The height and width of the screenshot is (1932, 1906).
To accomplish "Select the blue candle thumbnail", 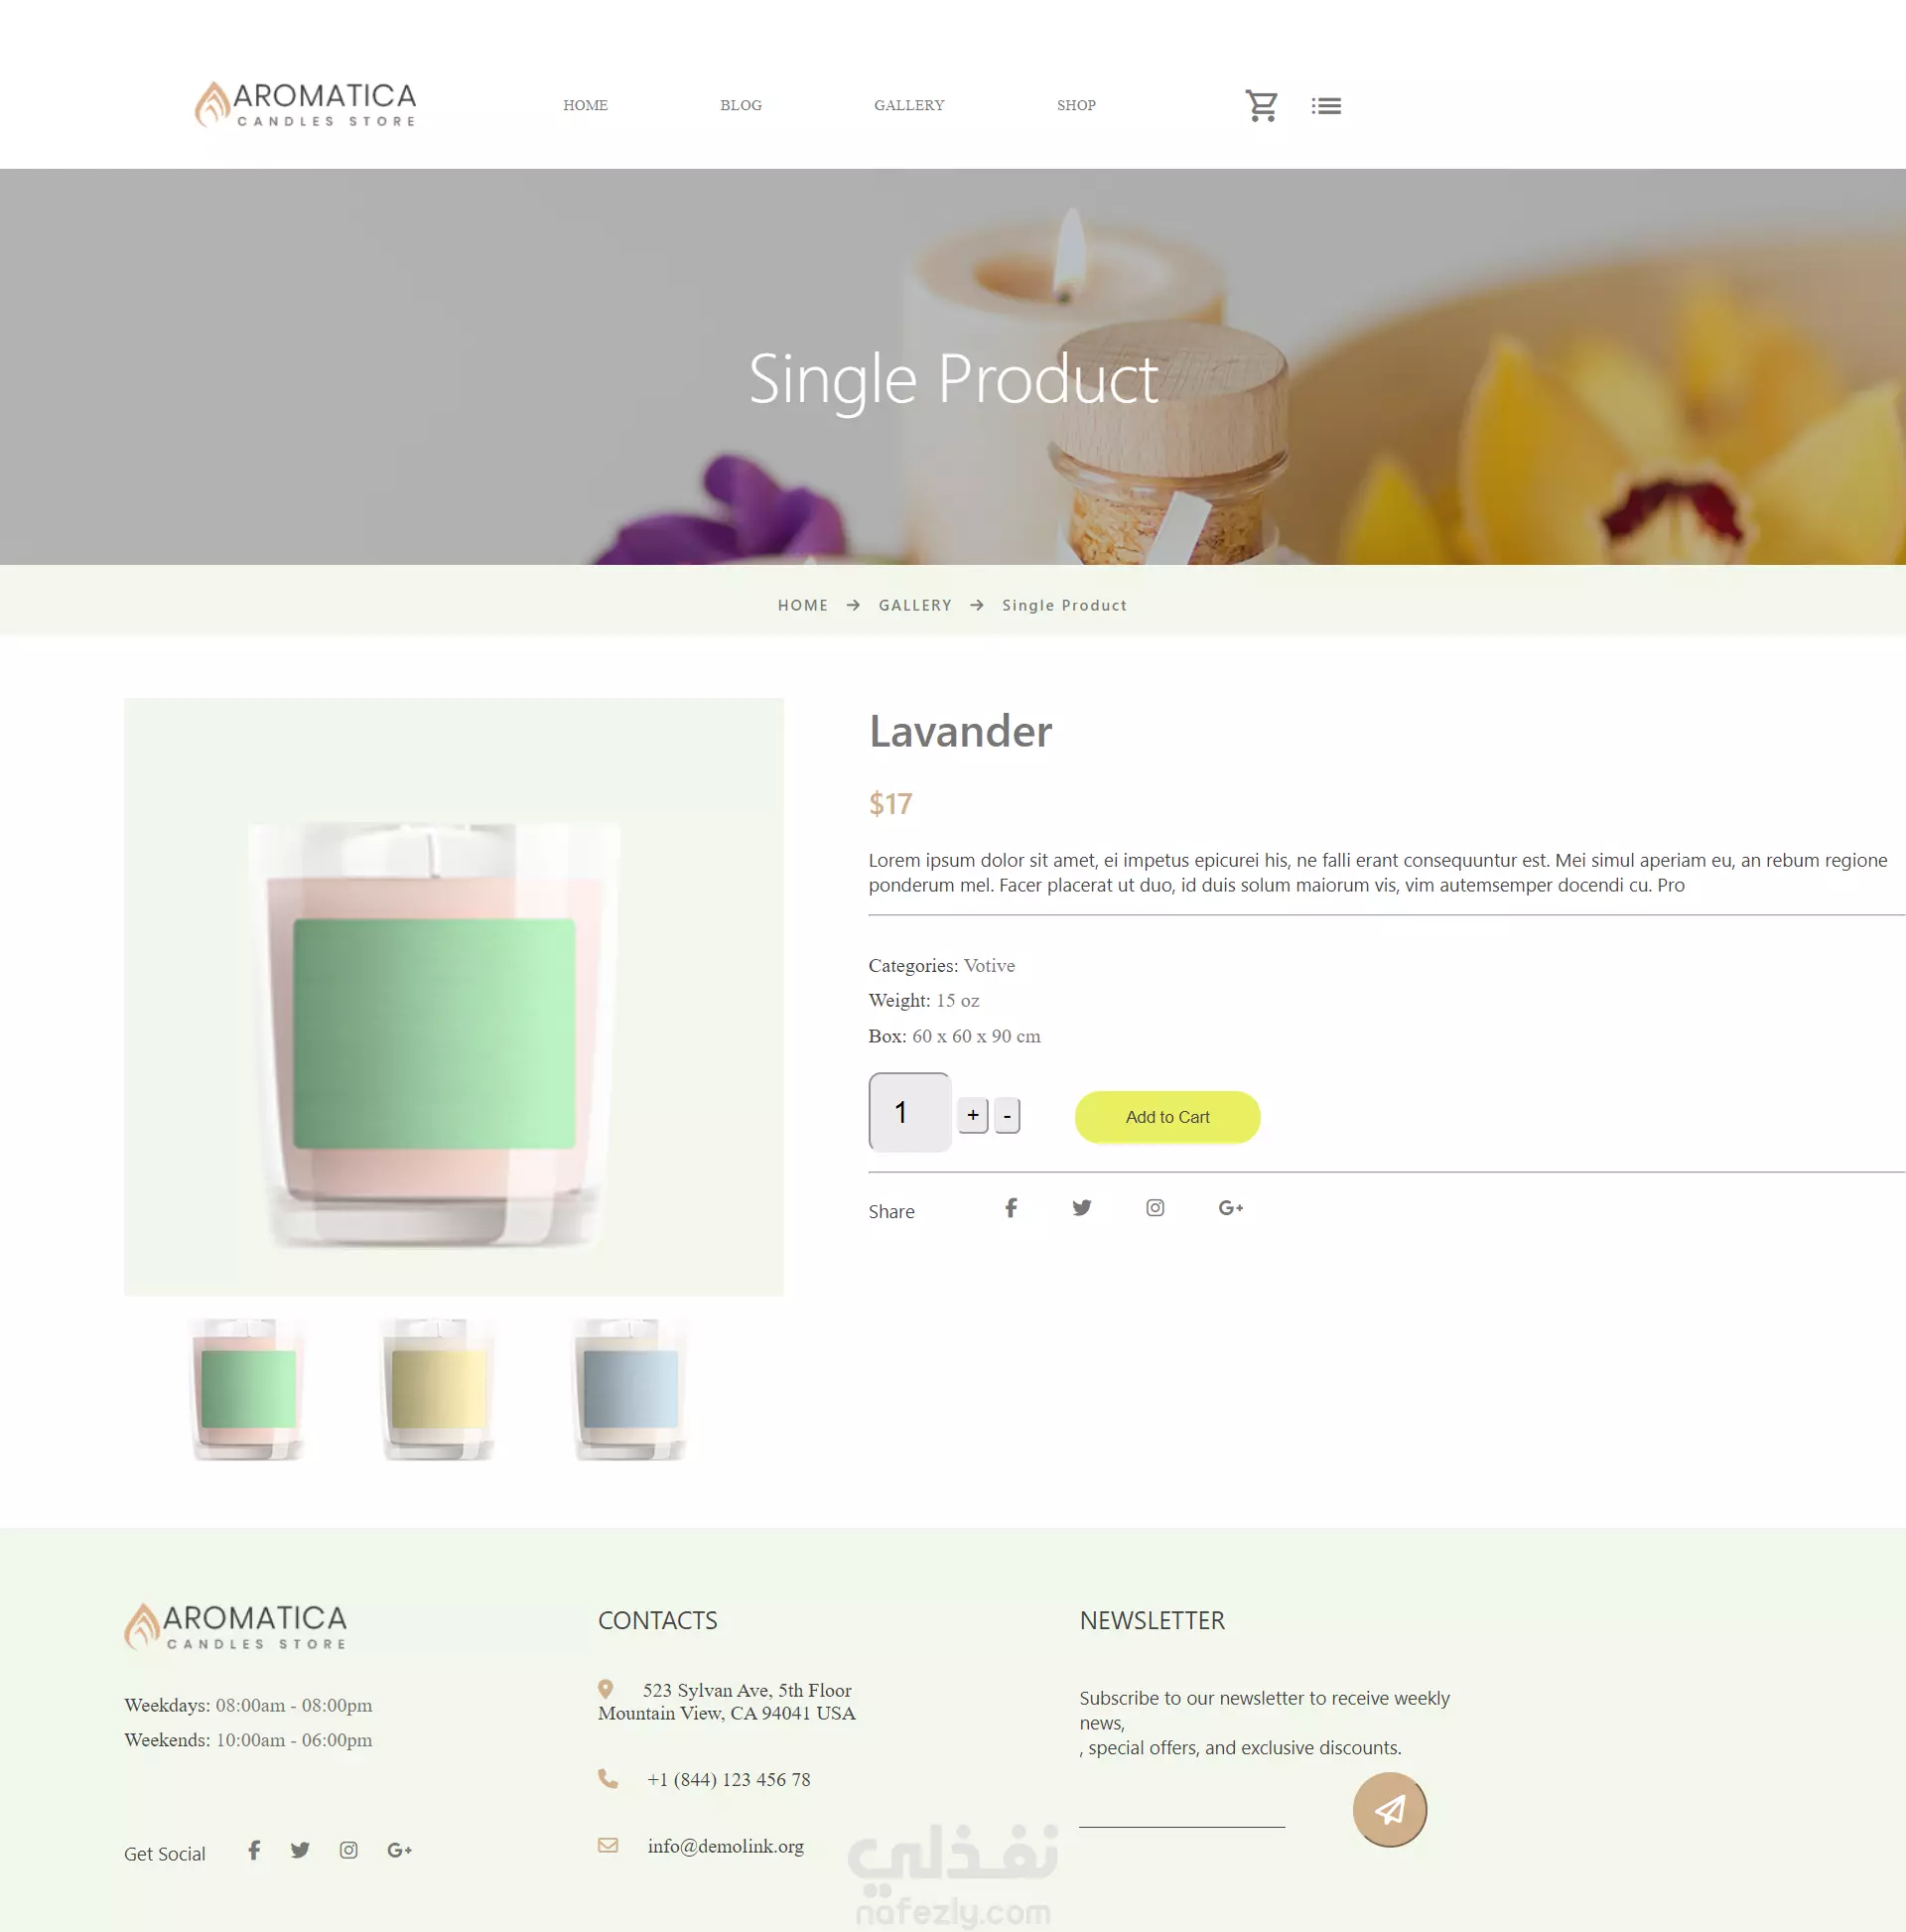I will [x=630, y=1390].
